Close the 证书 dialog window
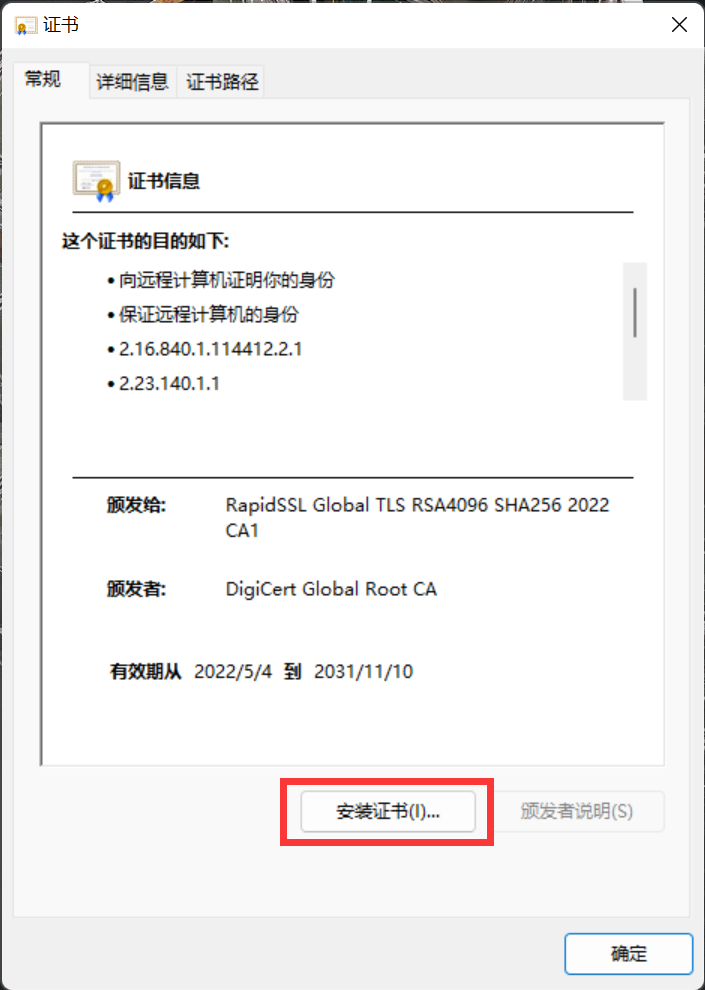Screen dimensions: 705x990 click(x=679, y=25)
